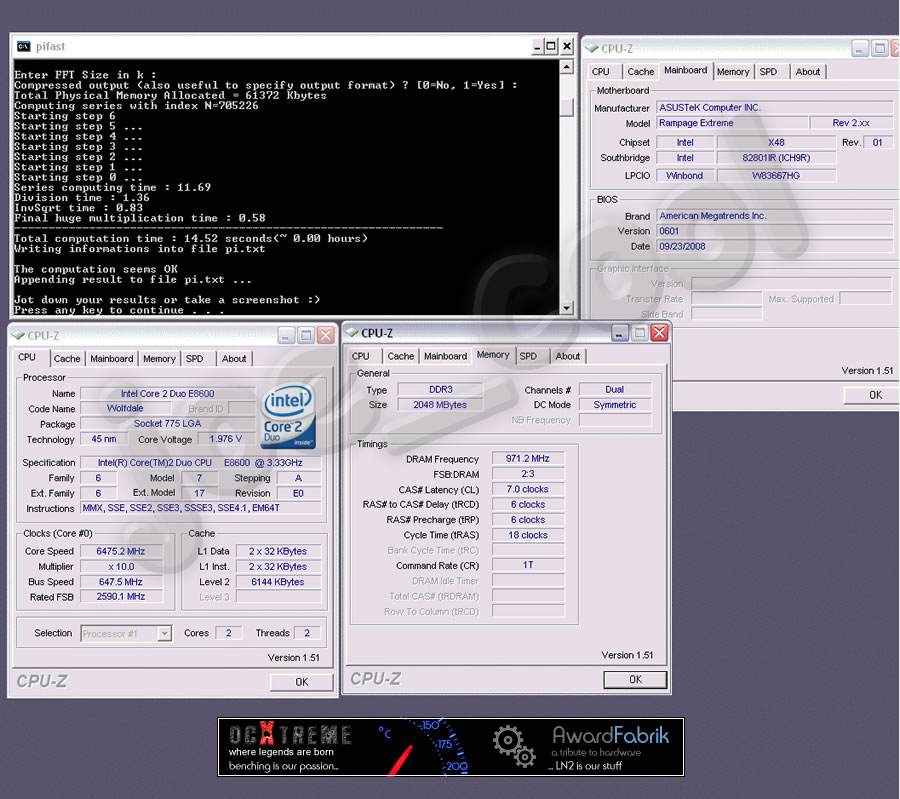Click the CPU-Z memory window title icon

(352, 333)
